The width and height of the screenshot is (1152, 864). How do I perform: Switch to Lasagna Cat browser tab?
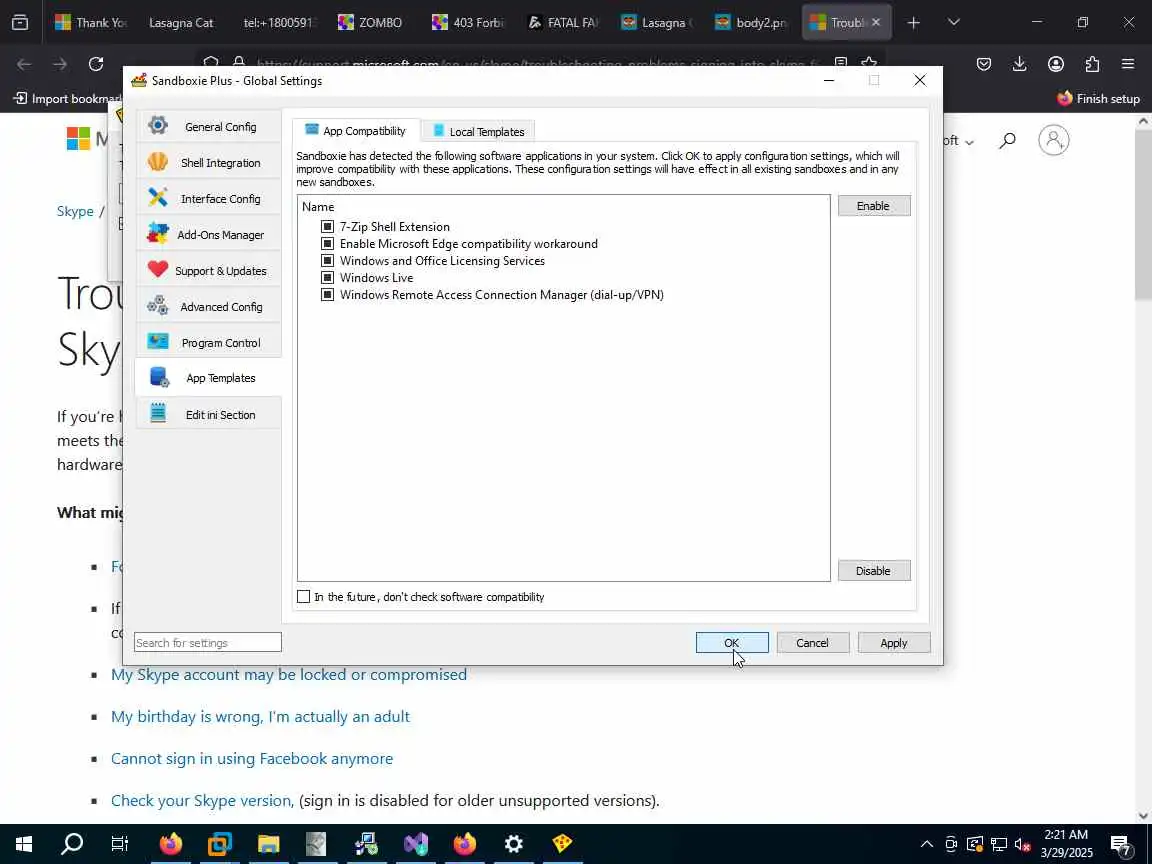[181, 23]
